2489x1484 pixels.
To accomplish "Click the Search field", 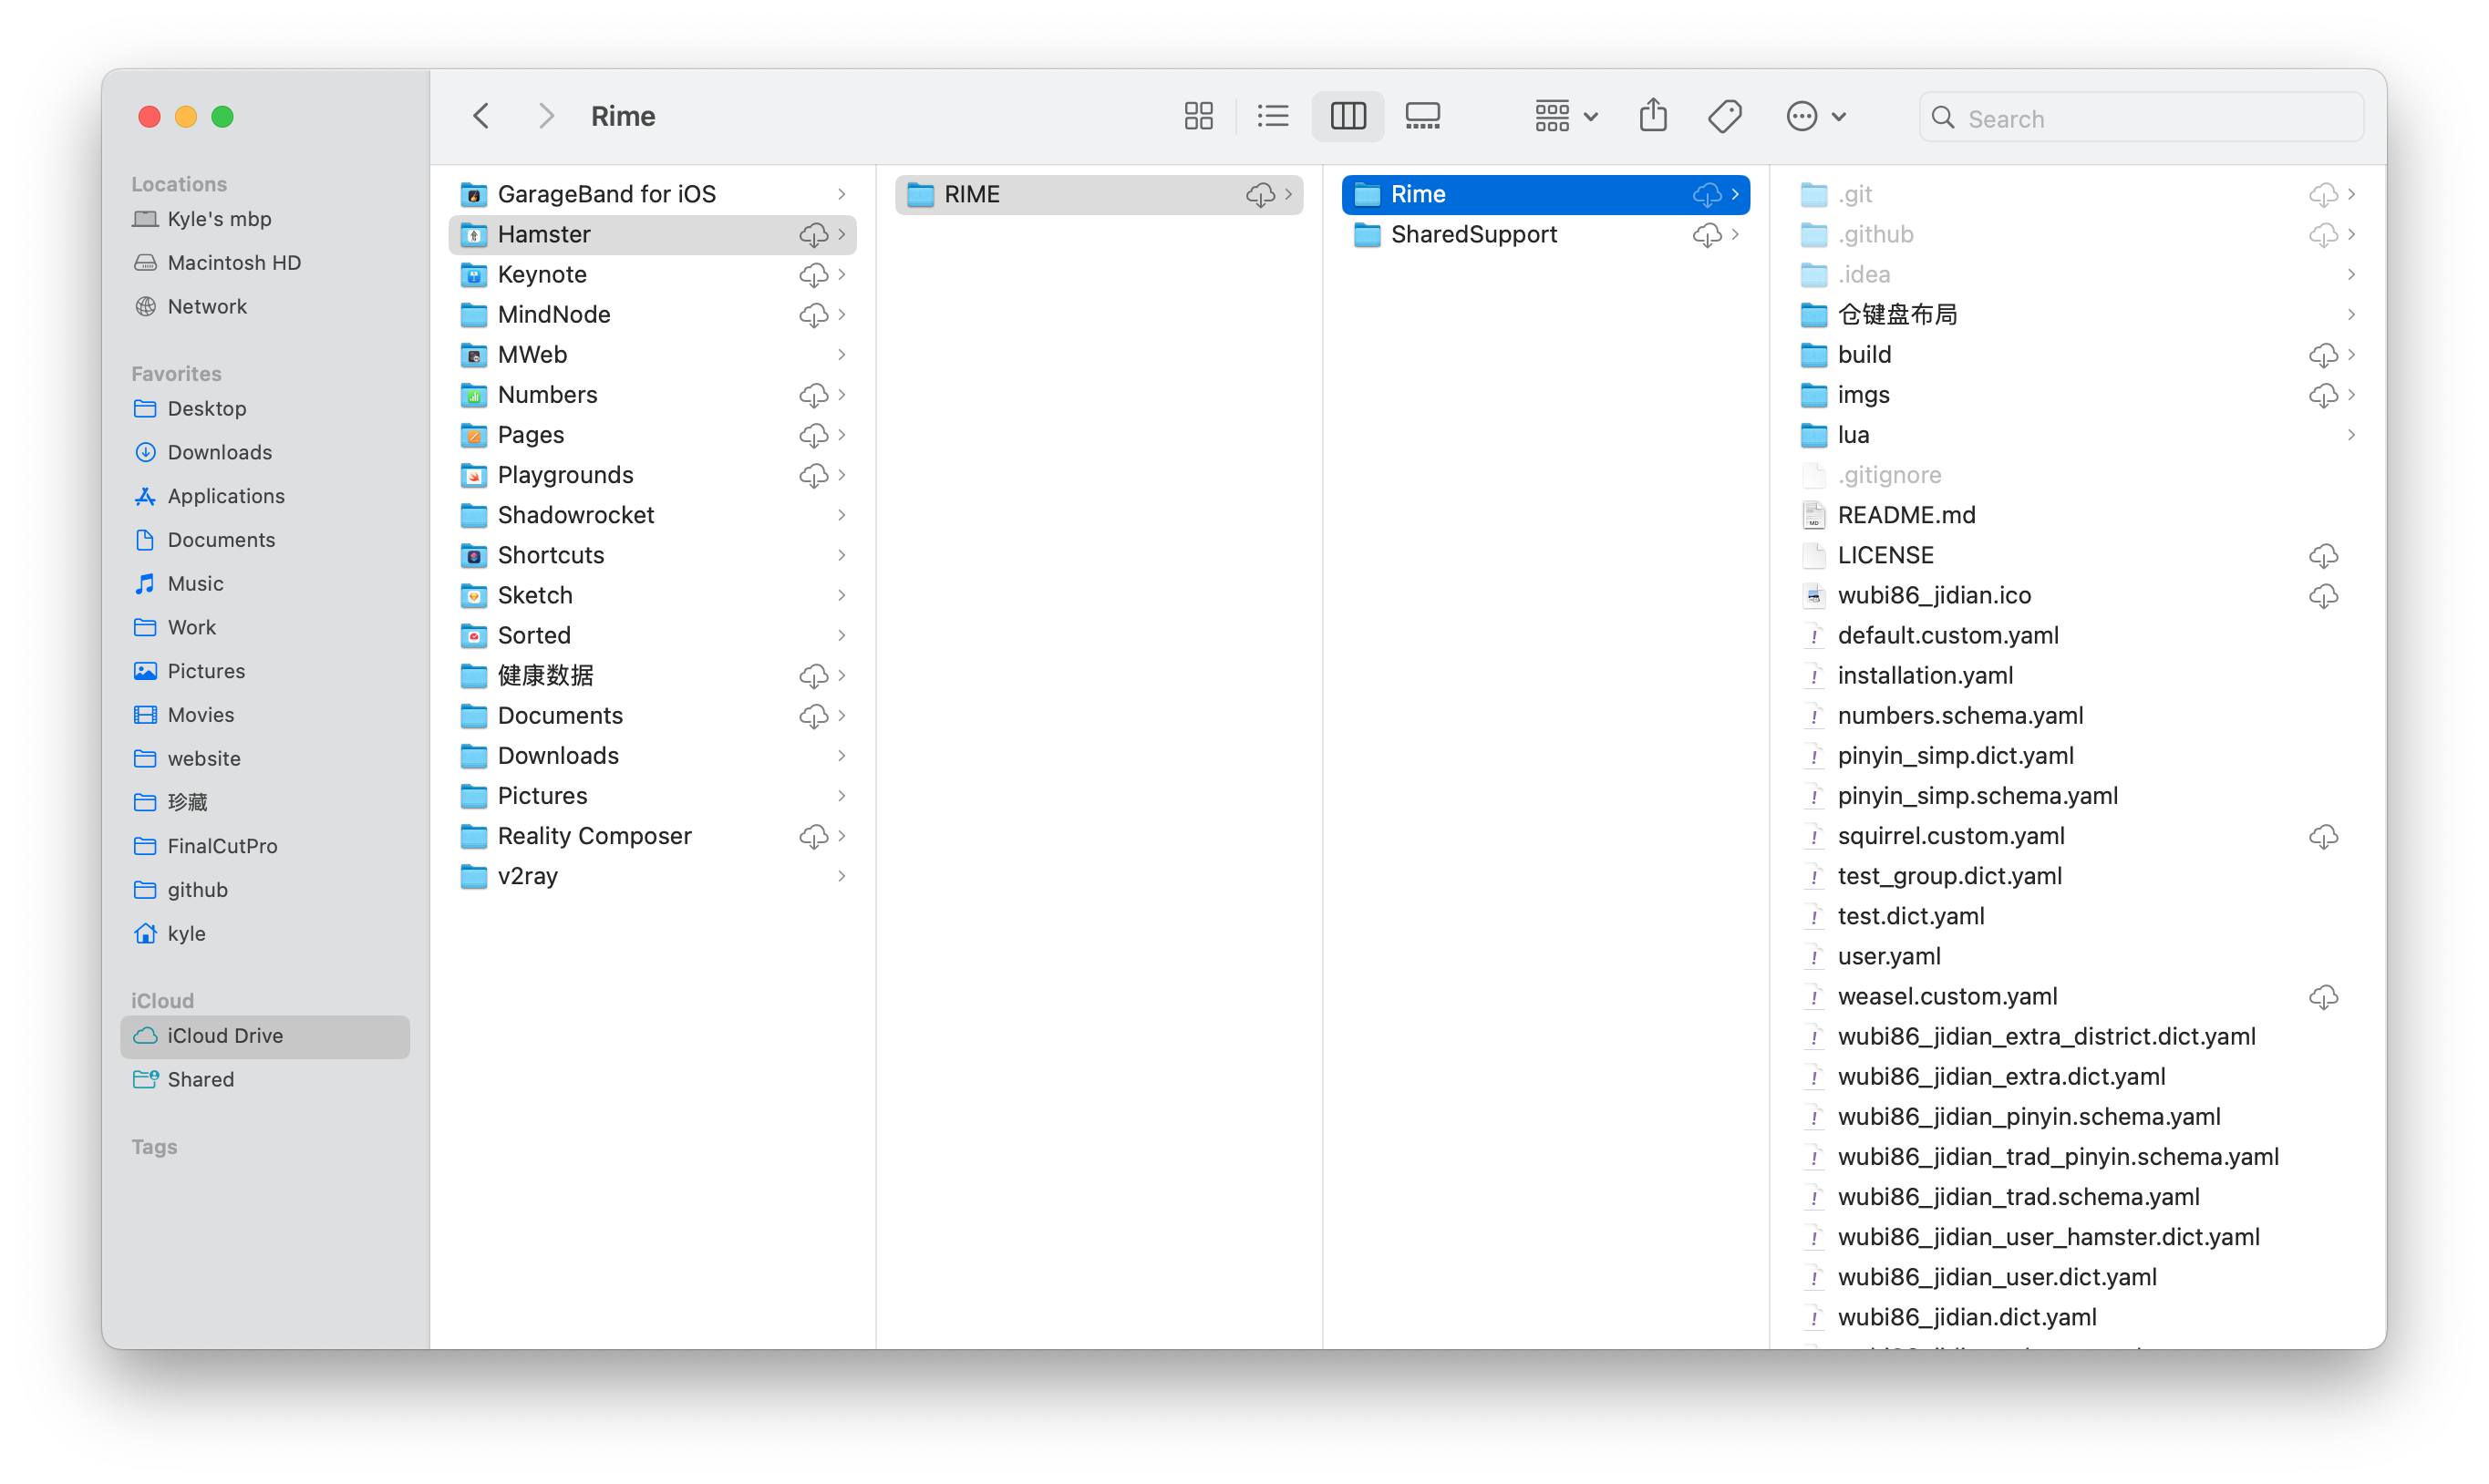I will [2141, 118].
